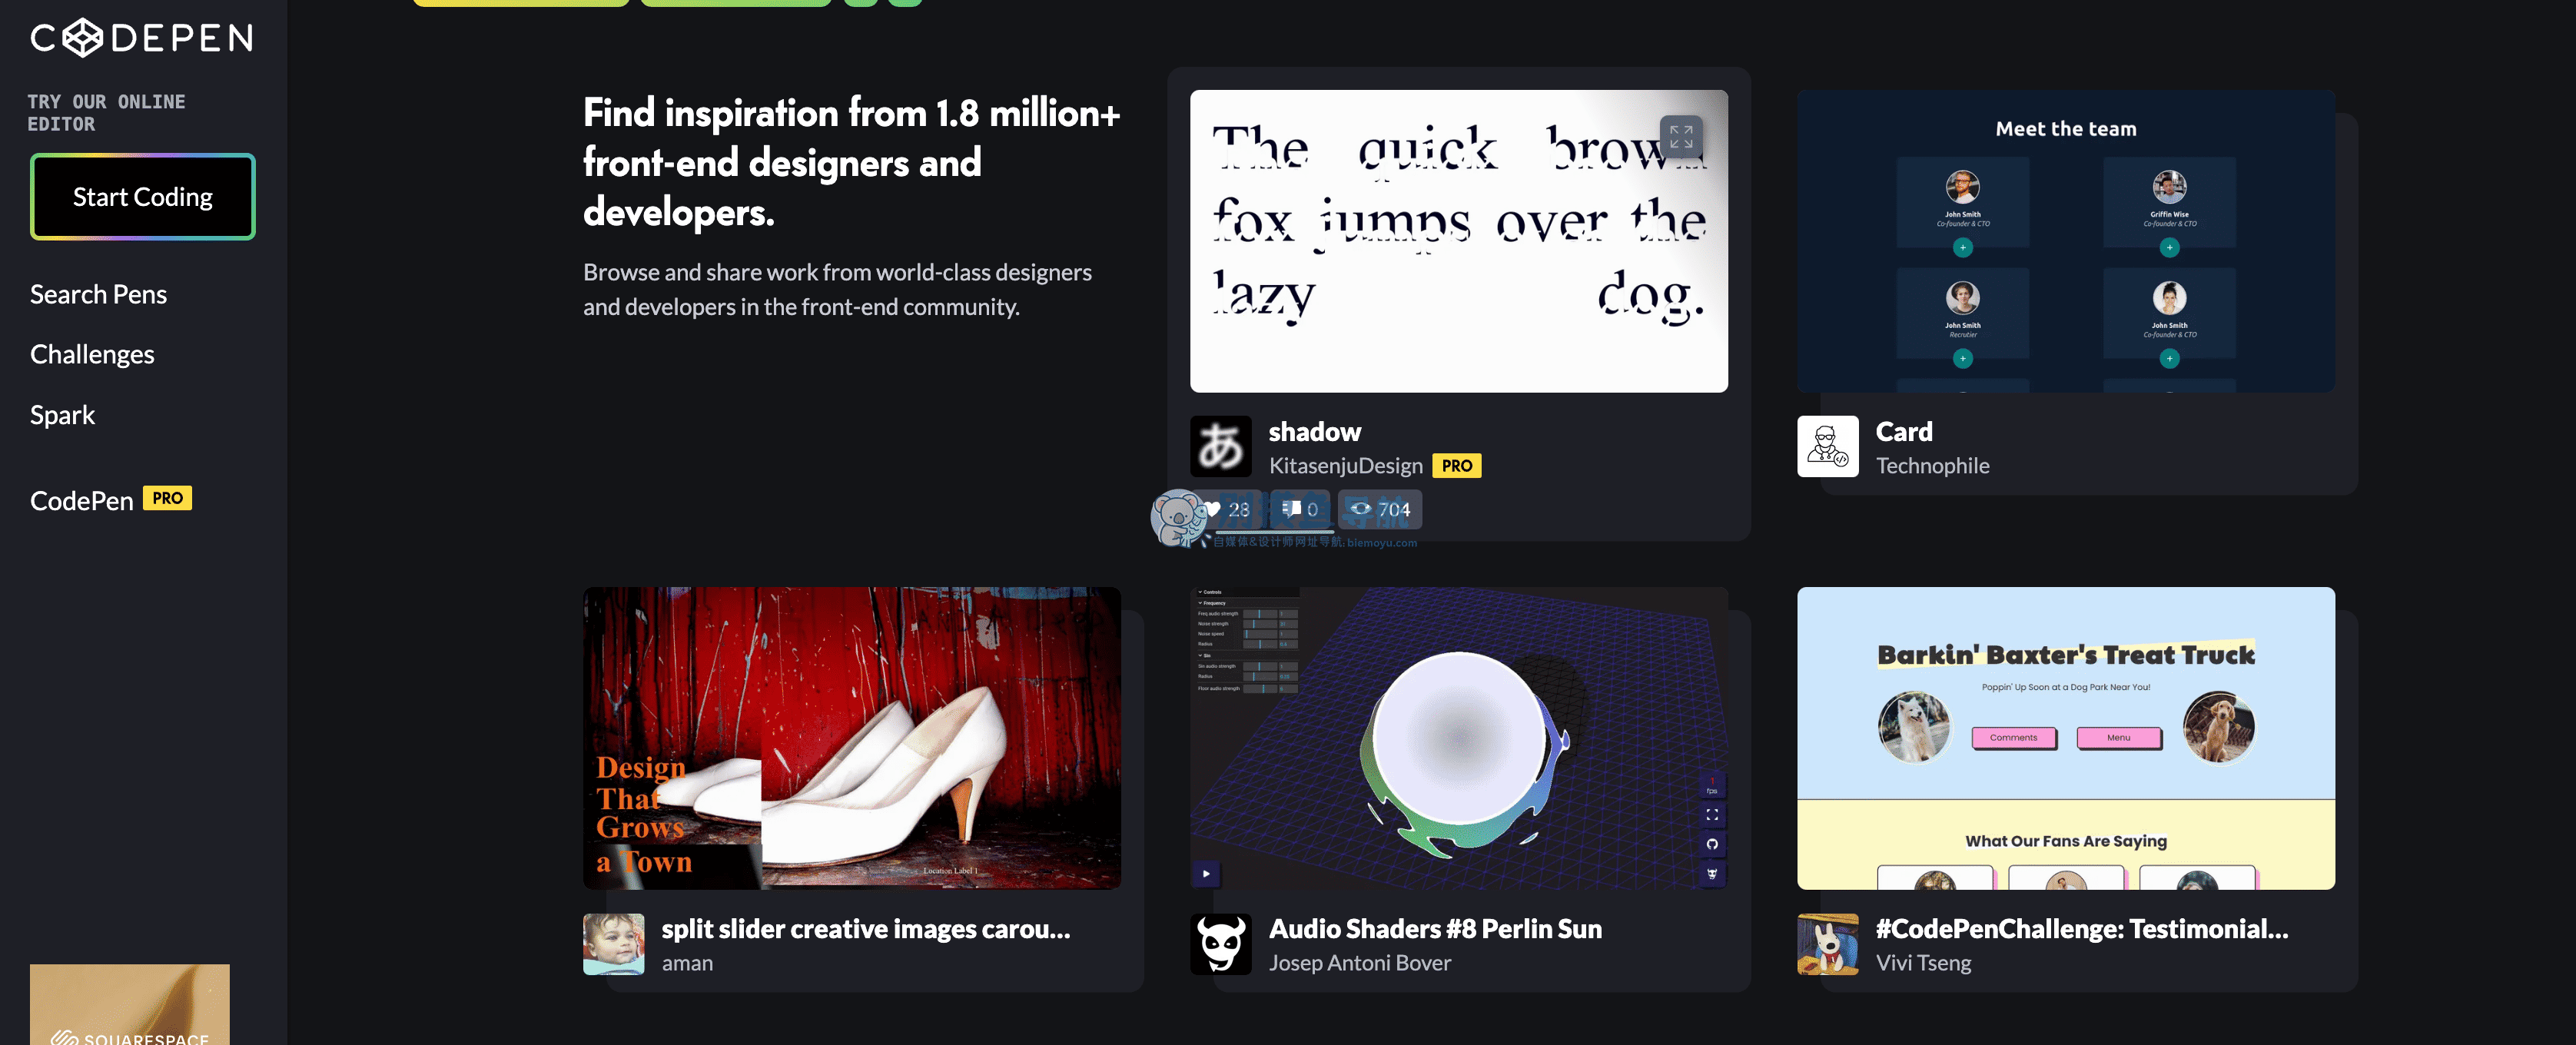Image resolution: width=2576 pixels, height=1045 pixels.
Task: Visit Josep Antoni Bover's profile
Action: point(1359,963)
